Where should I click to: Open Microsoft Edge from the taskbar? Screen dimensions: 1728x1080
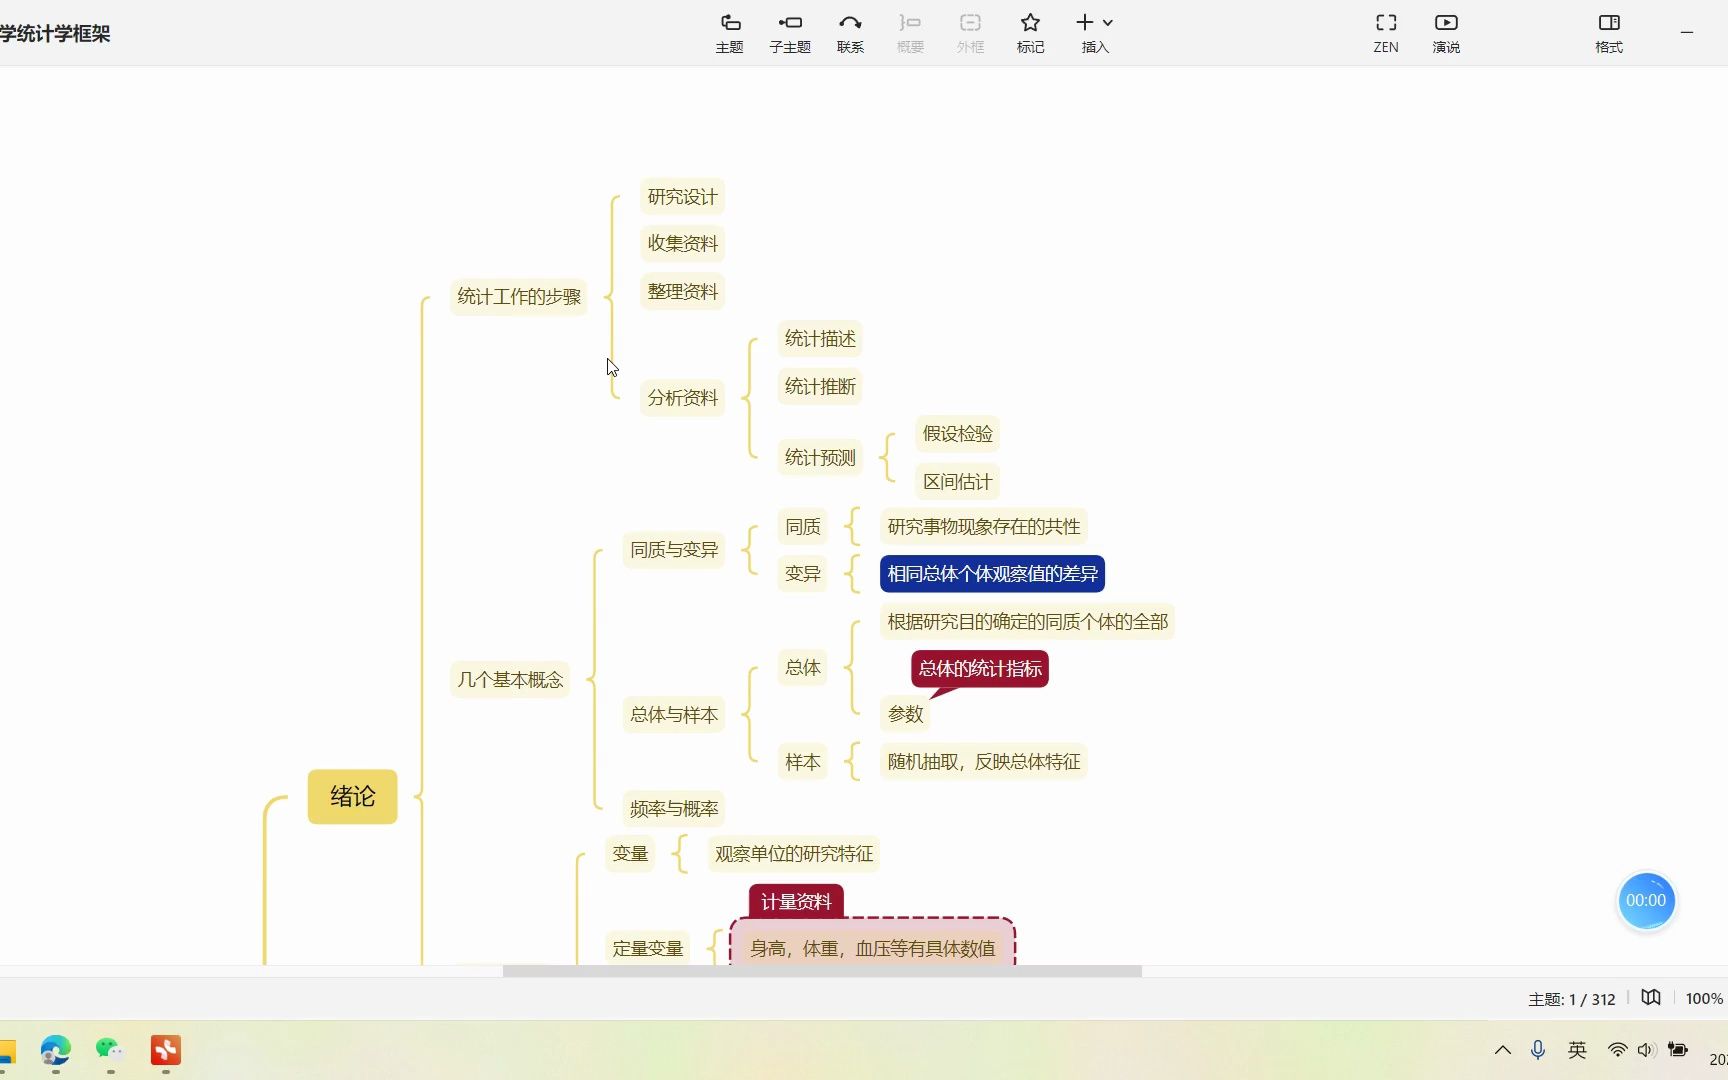pyautogui.click(x=56, y=1050)
